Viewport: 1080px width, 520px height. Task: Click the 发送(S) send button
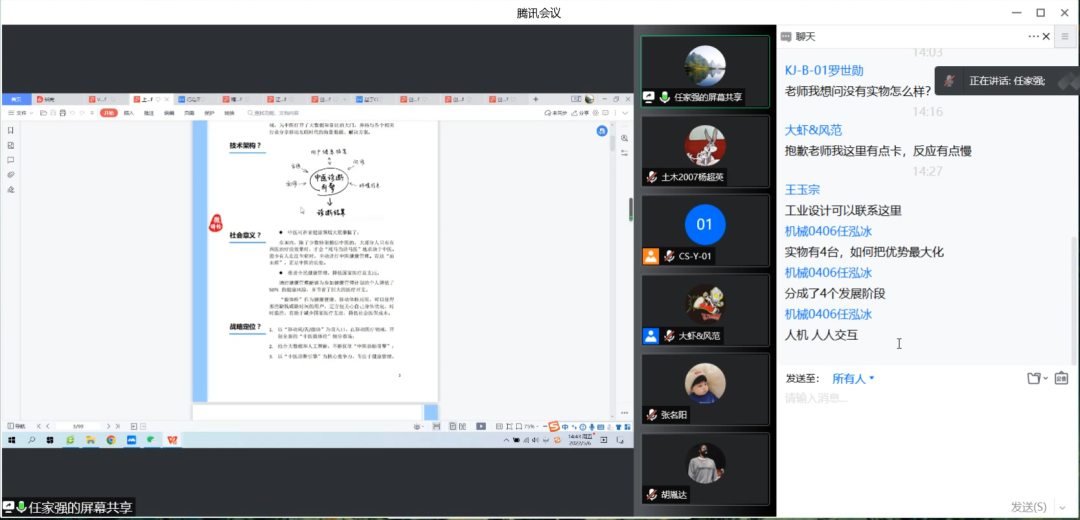pos(1028,508)
